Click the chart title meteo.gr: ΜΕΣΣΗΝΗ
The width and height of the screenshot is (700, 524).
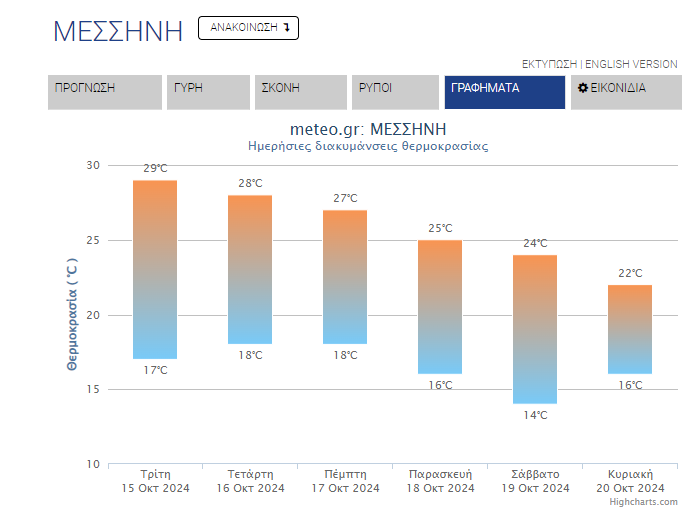[x=368, y=129]
